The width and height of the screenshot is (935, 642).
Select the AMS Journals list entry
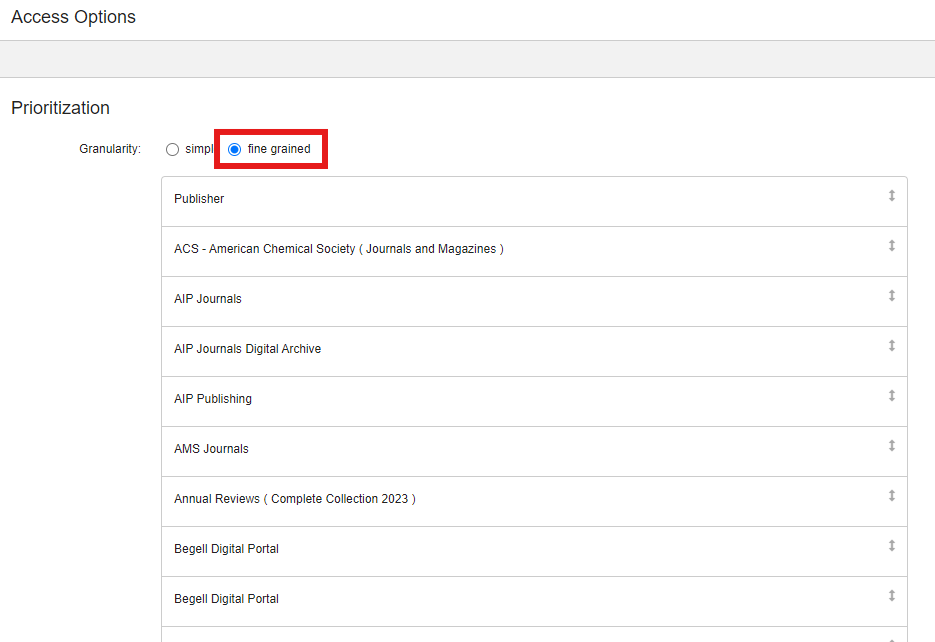(534, 452)
